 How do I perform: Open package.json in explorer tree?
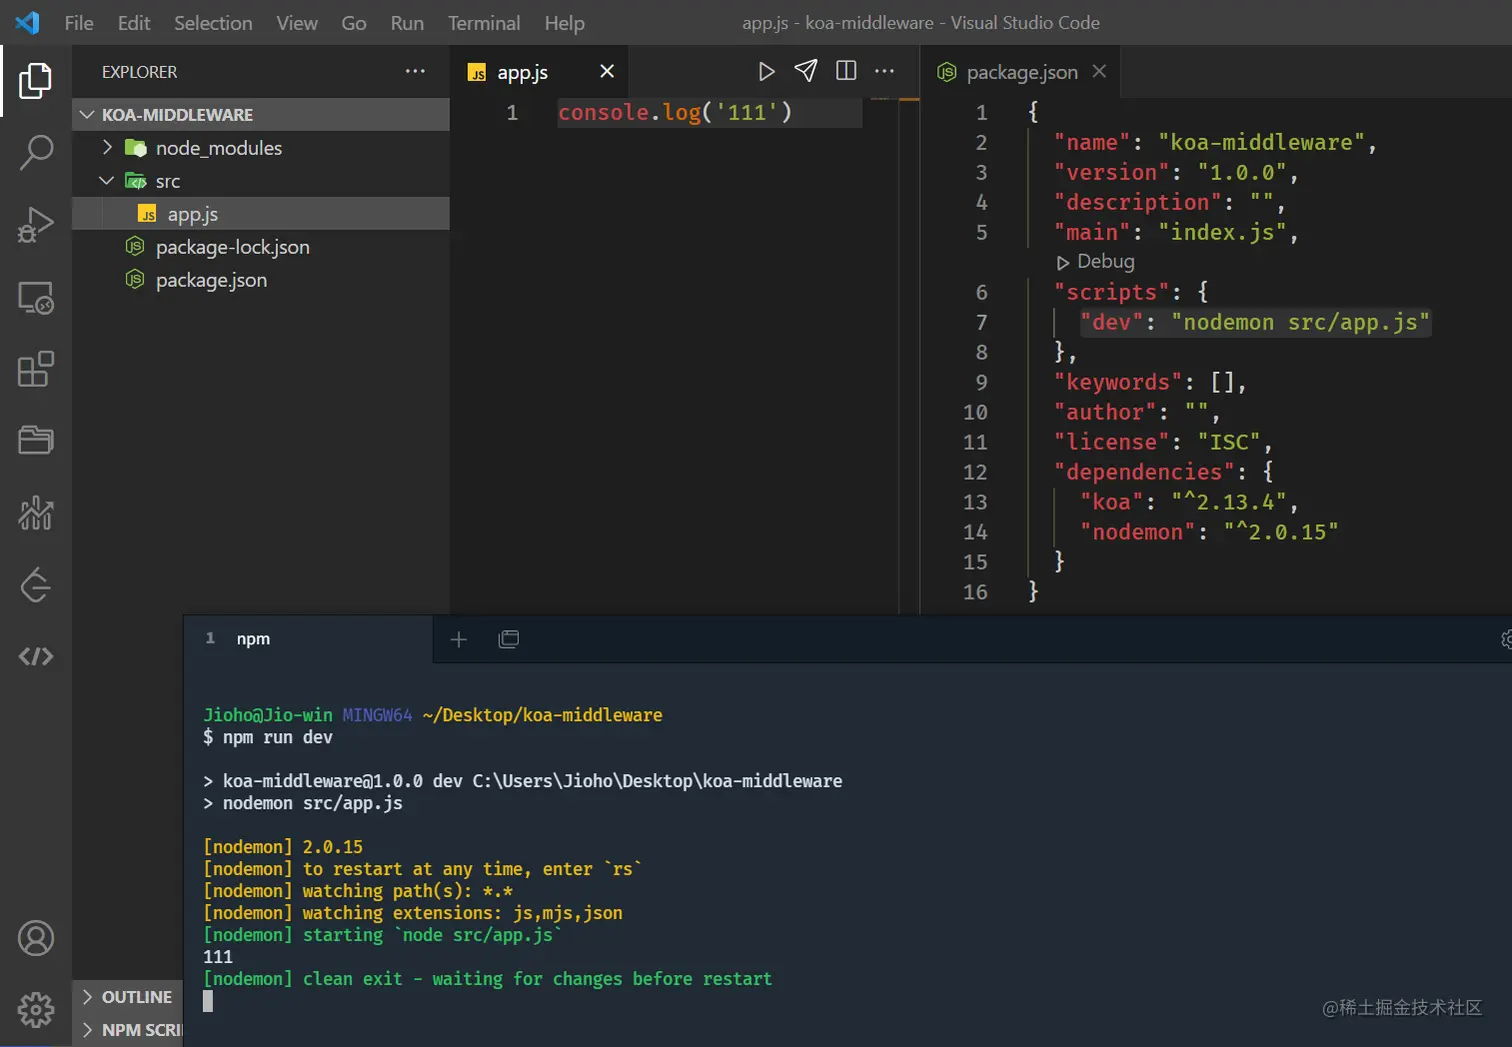[261, 280]
